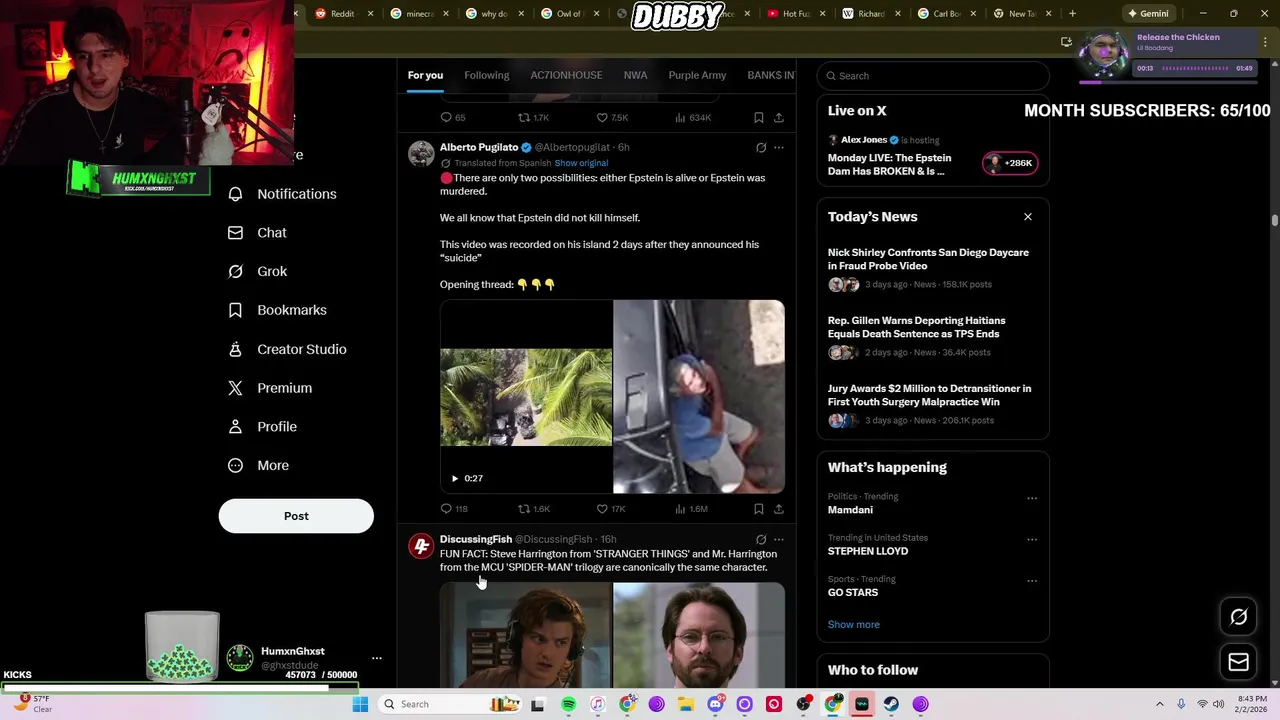Image resolution: width=1280 pixels, height=720 pixels.
Task: Close the Today's News panel
Action: pyautogui.click(x=1027, y=217)
